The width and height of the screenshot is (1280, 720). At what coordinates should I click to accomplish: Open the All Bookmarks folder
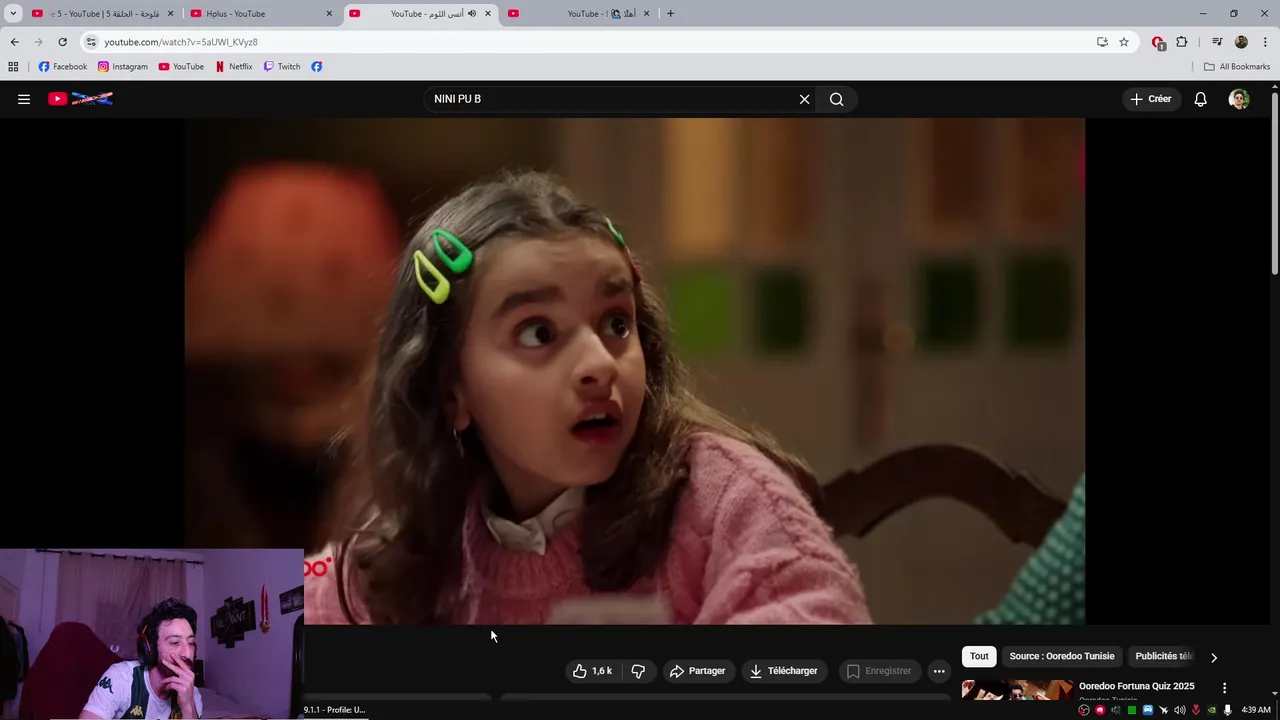1237,67
